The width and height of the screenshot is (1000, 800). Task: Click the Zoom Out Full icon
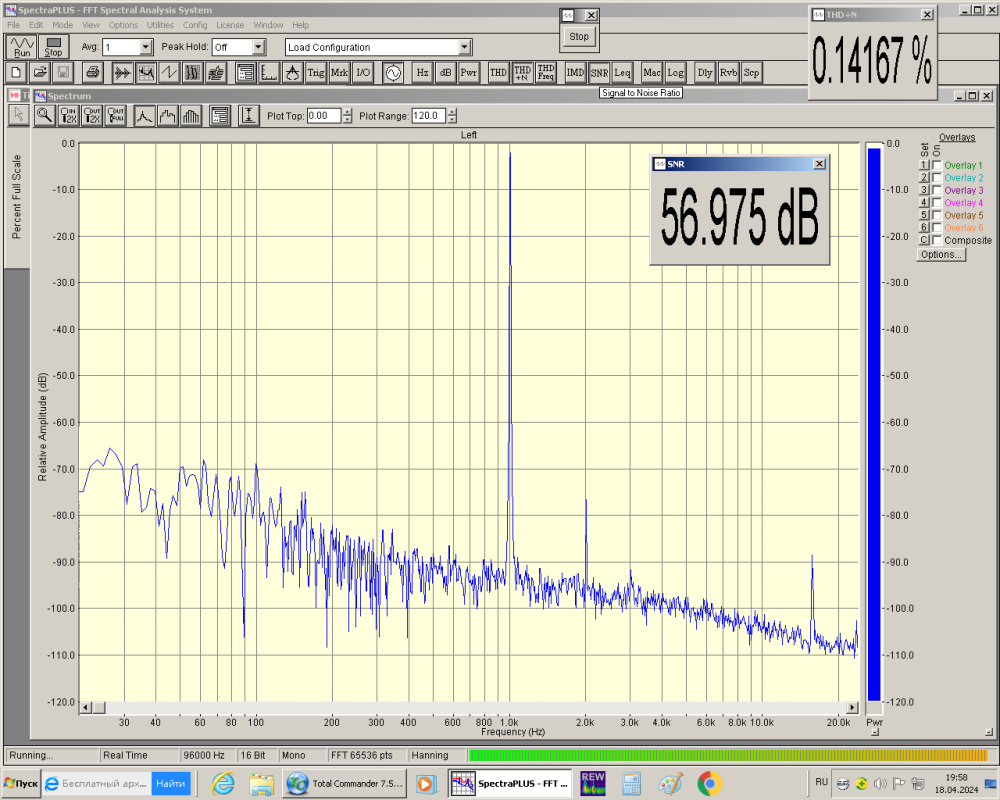tap(116, 115)
